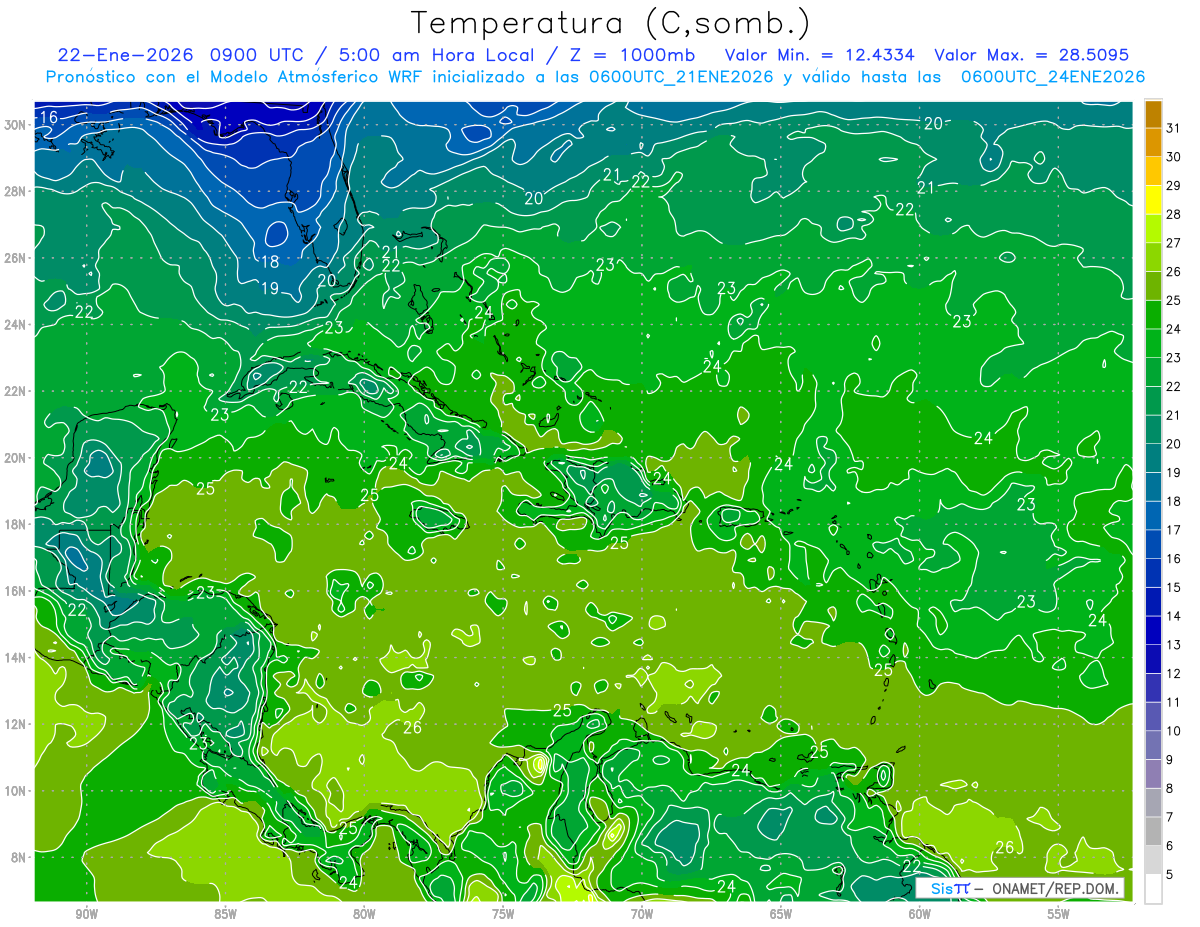The width and height of the screenshot is (1200, 927).
Task: Click the "14N" latitude label
Action: pyautogui.click(x=15, y=657)
